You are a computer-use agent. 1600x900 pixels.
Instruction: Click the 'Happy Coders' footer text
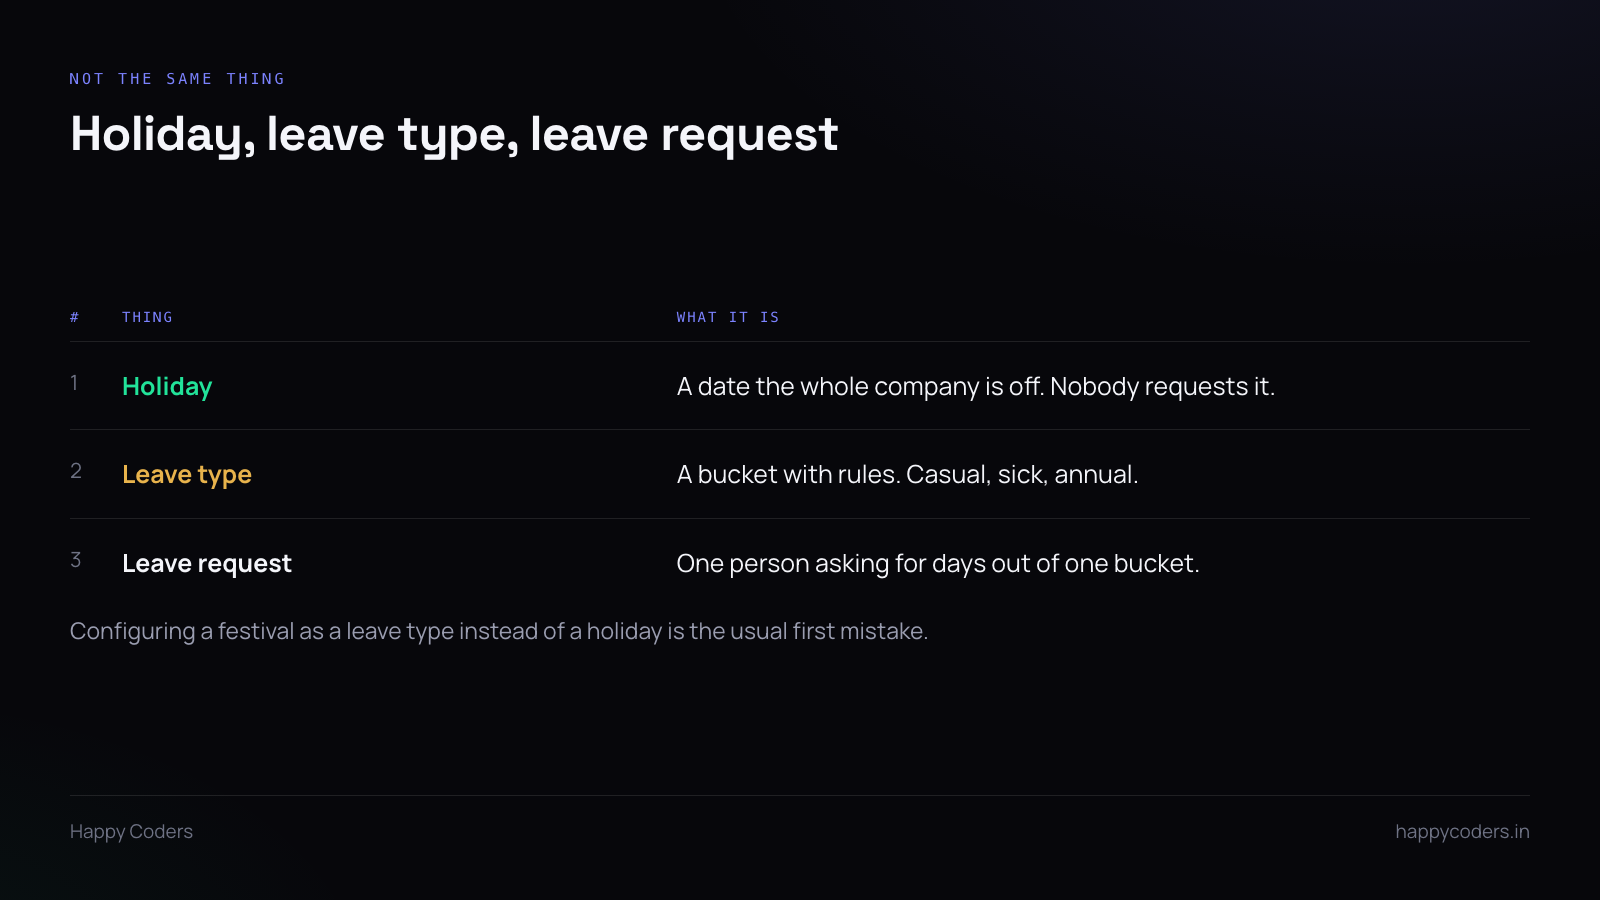131,832
